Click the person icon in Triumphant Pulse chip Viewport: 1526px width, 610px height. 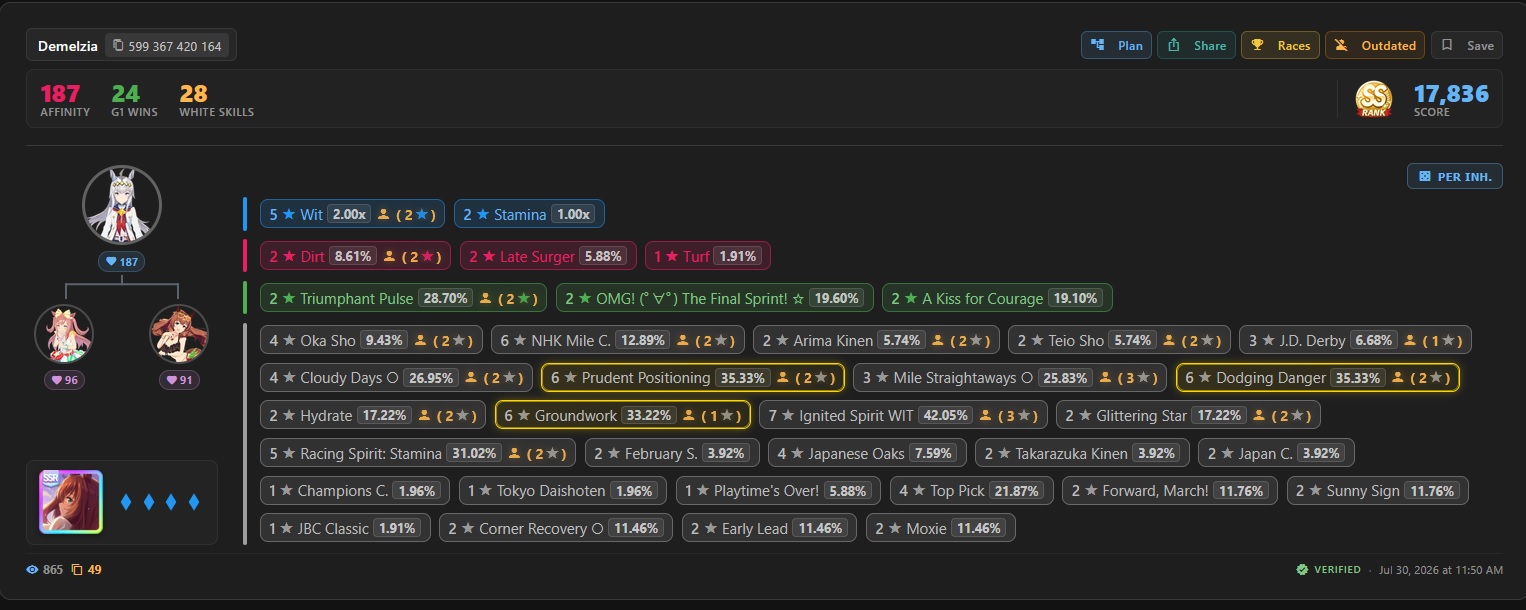pyautogui.click(x=485, y=298)
